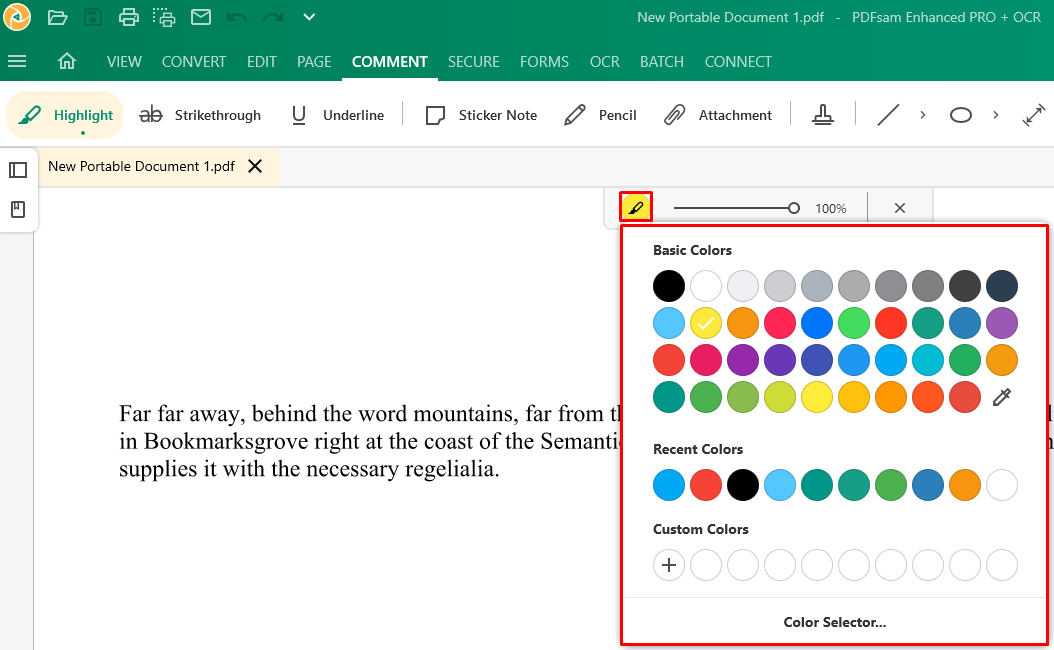Show the thumbnails side panel
1054x650 pixels.
pos(18,169)
